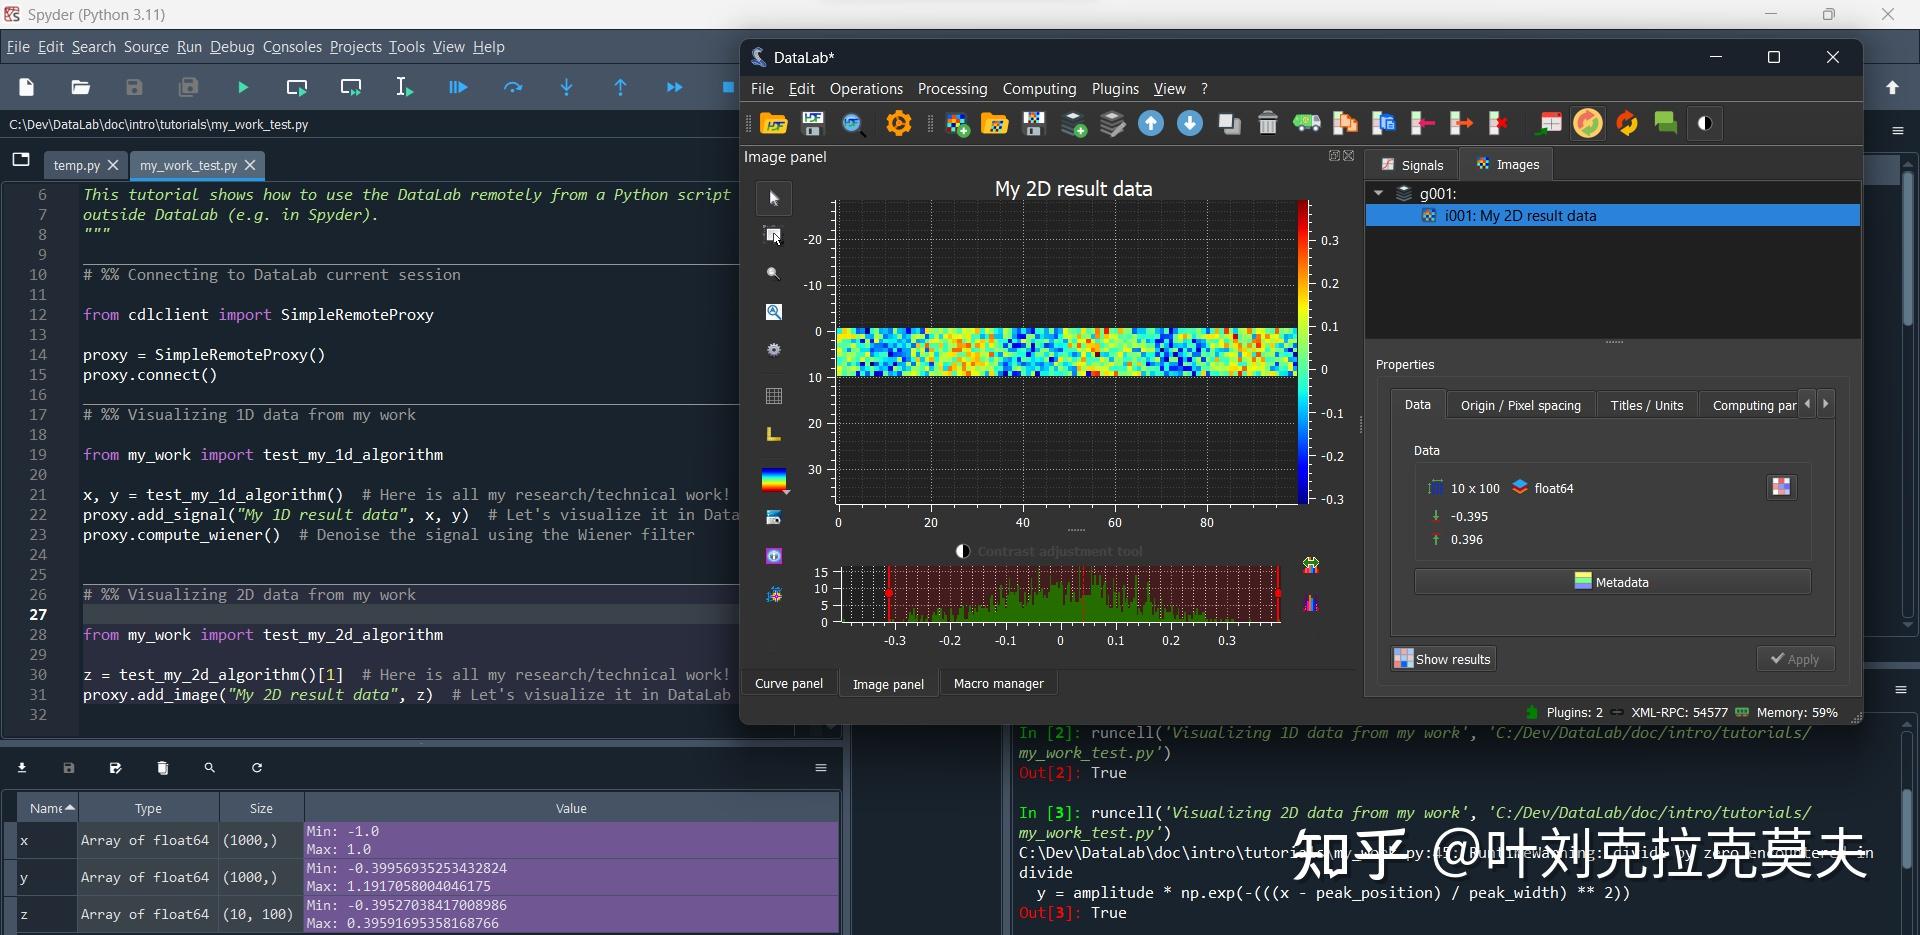This screenshot has width=1920, height=935.
Task: Move selected object down with blue arrow
Action: click(x=1190, y=124)
